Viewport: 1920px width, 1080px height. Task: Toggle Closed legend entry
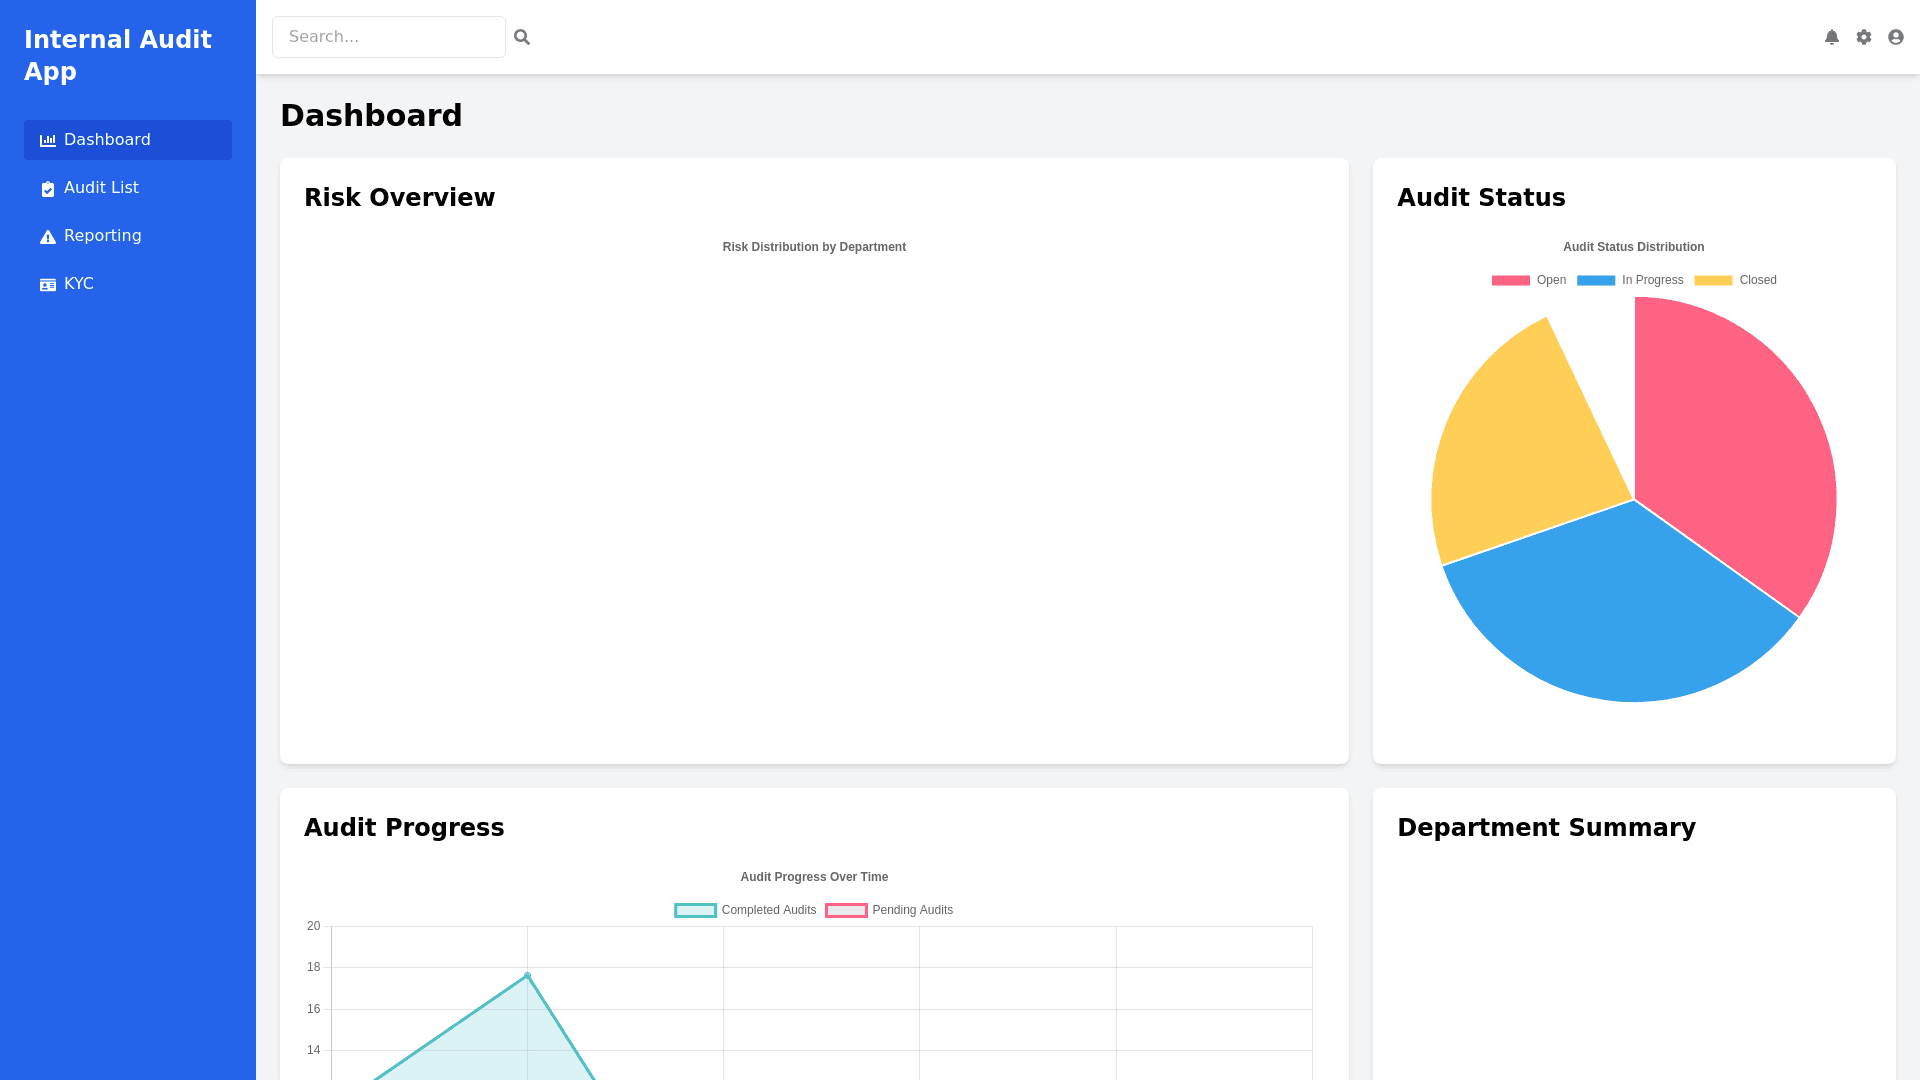[1735, 280]
